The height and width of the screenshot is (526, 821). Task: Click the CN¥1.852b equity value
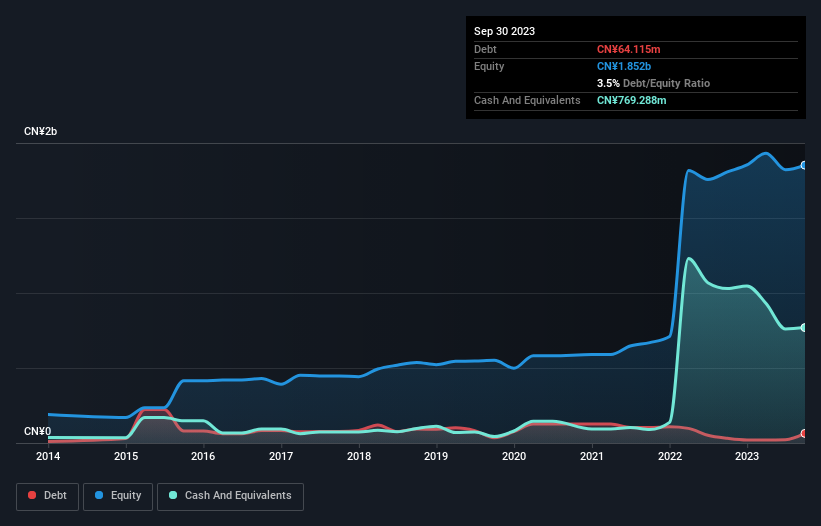coord(624,66)
